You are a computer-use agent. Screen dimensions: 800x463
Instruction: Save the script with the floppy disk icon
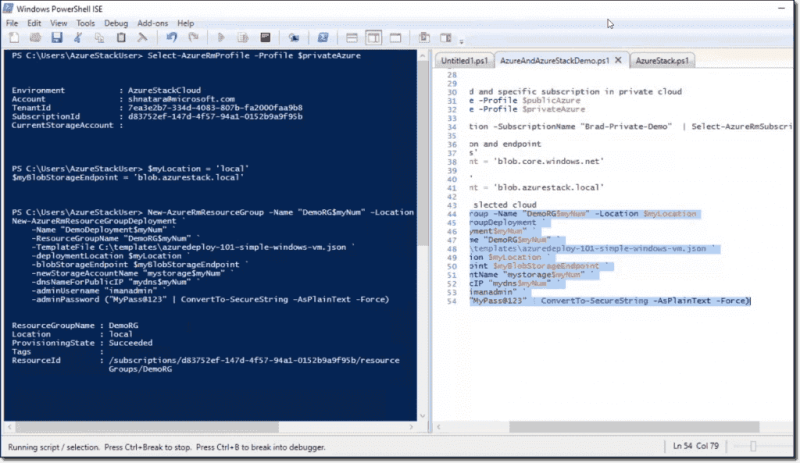57,37
